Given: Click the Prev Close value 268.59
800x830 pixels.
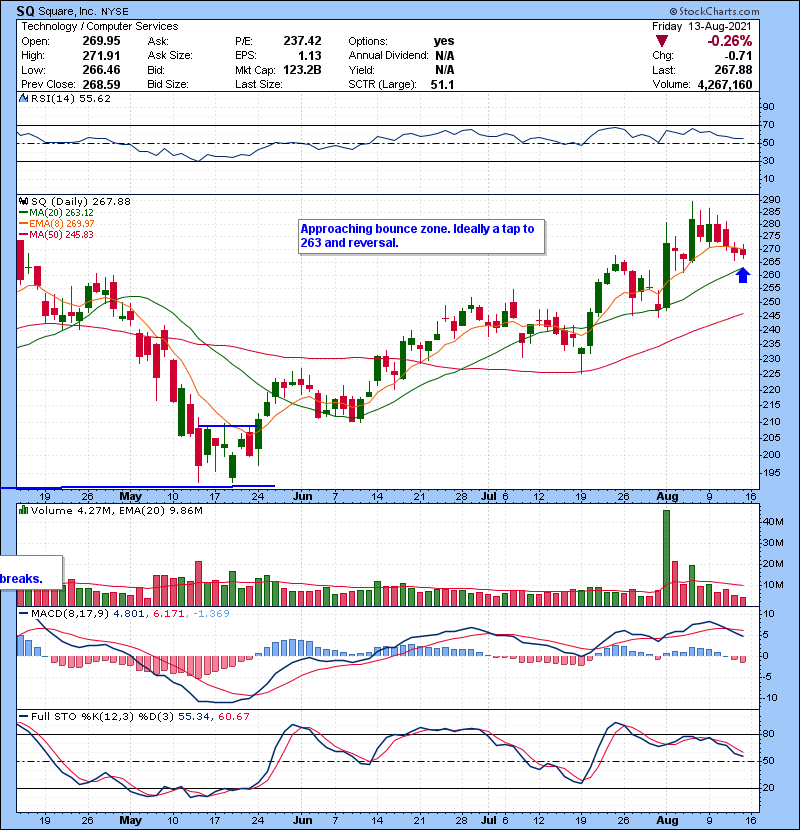Looking at the screenshot, I should click(101, 84).
